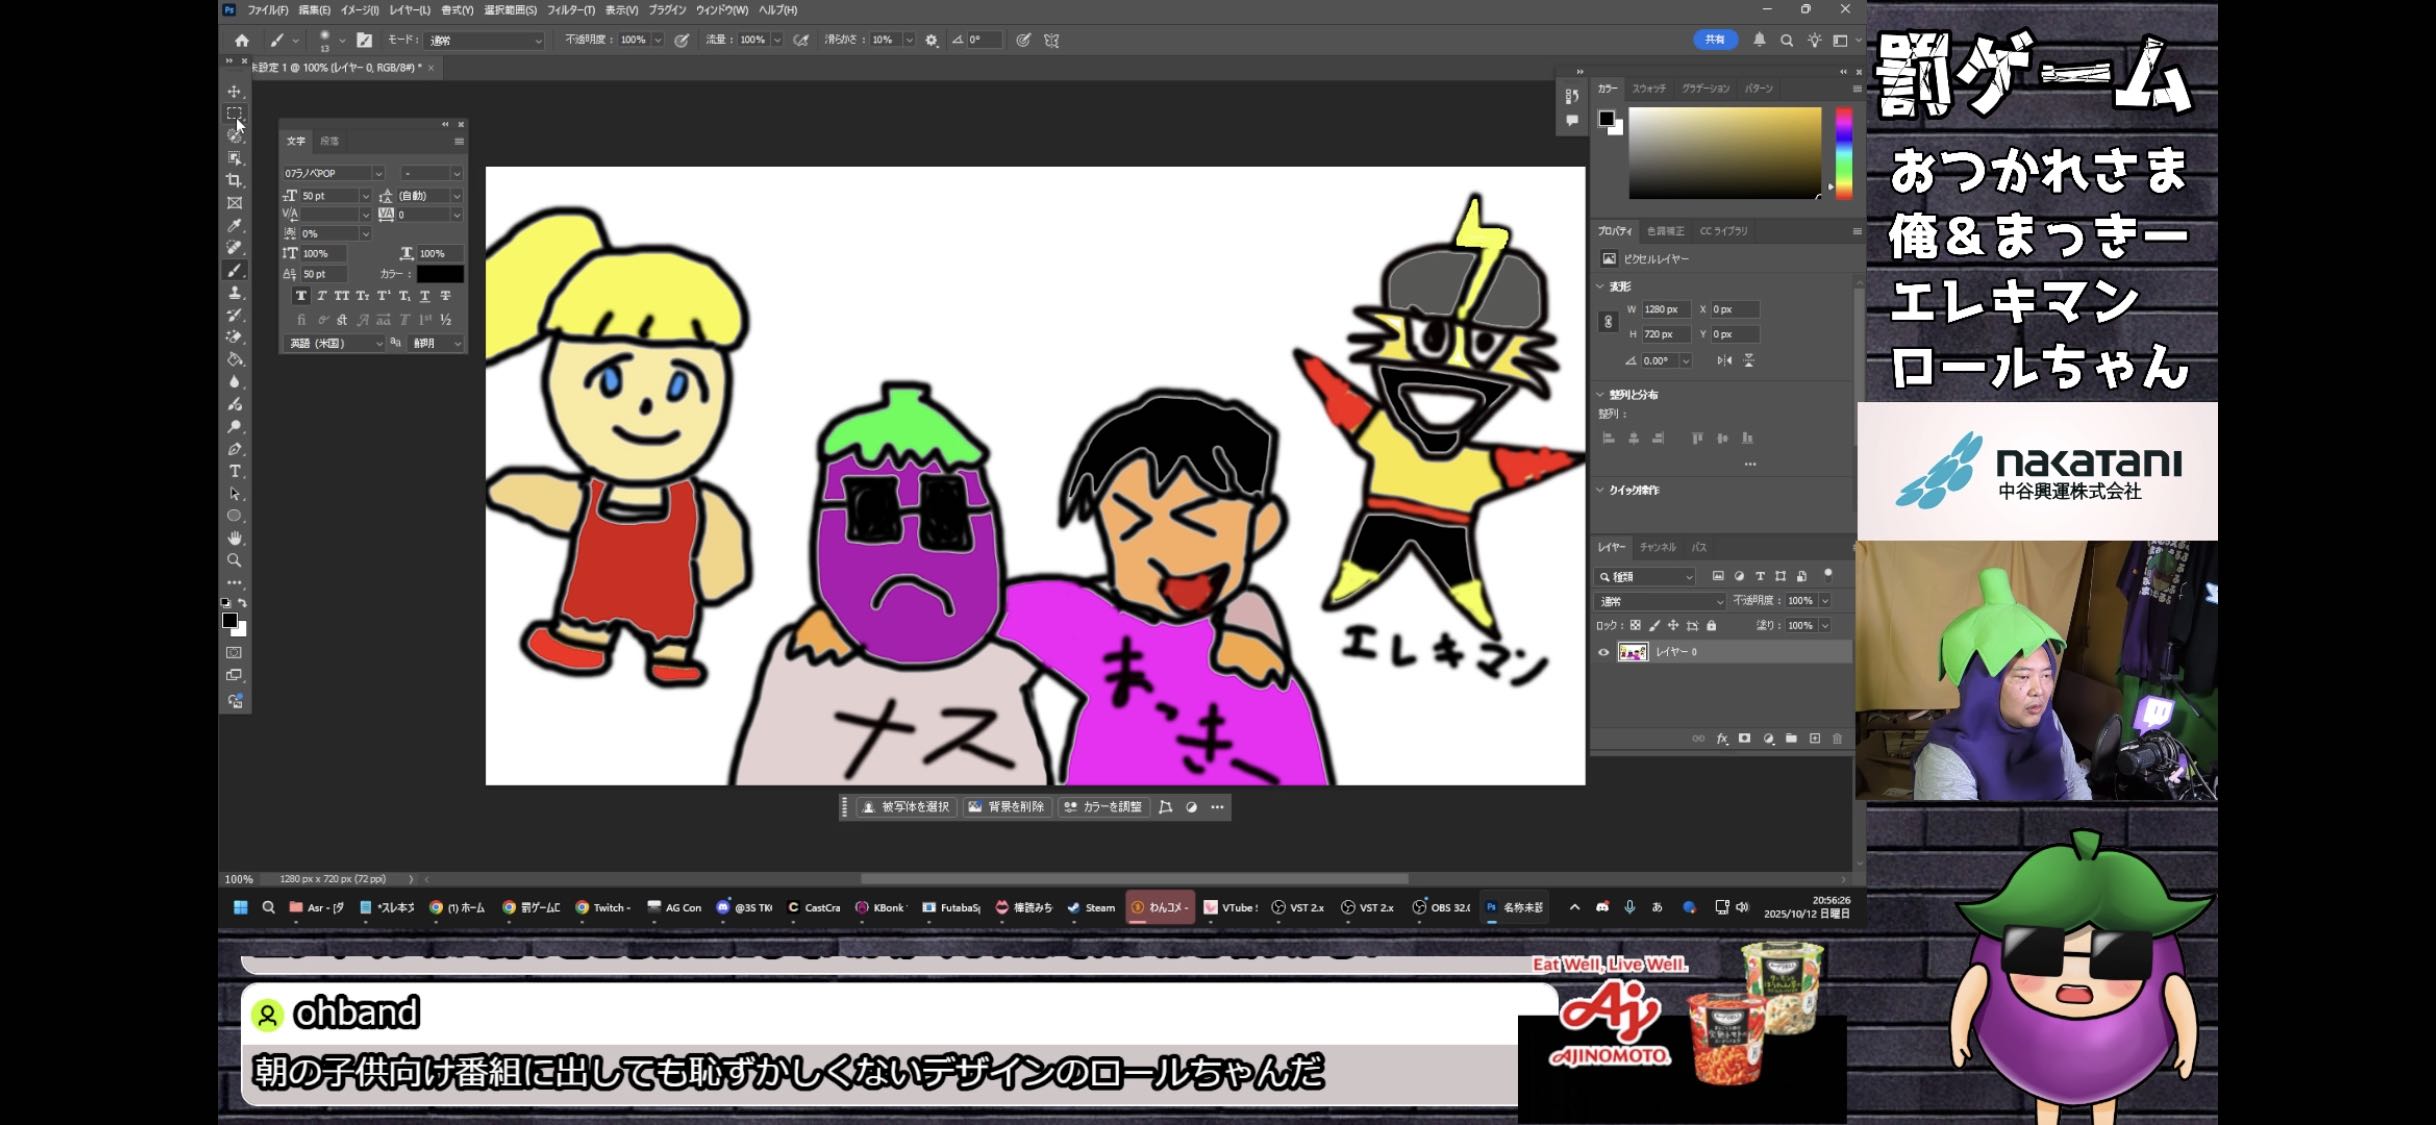Select the Eyedropper tool

(x=234, y=226)
